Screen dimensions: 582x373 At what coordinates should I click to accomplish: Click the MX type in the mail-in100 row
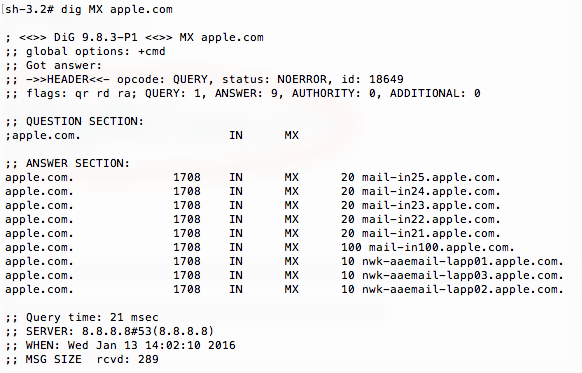[x=291, y=248]
